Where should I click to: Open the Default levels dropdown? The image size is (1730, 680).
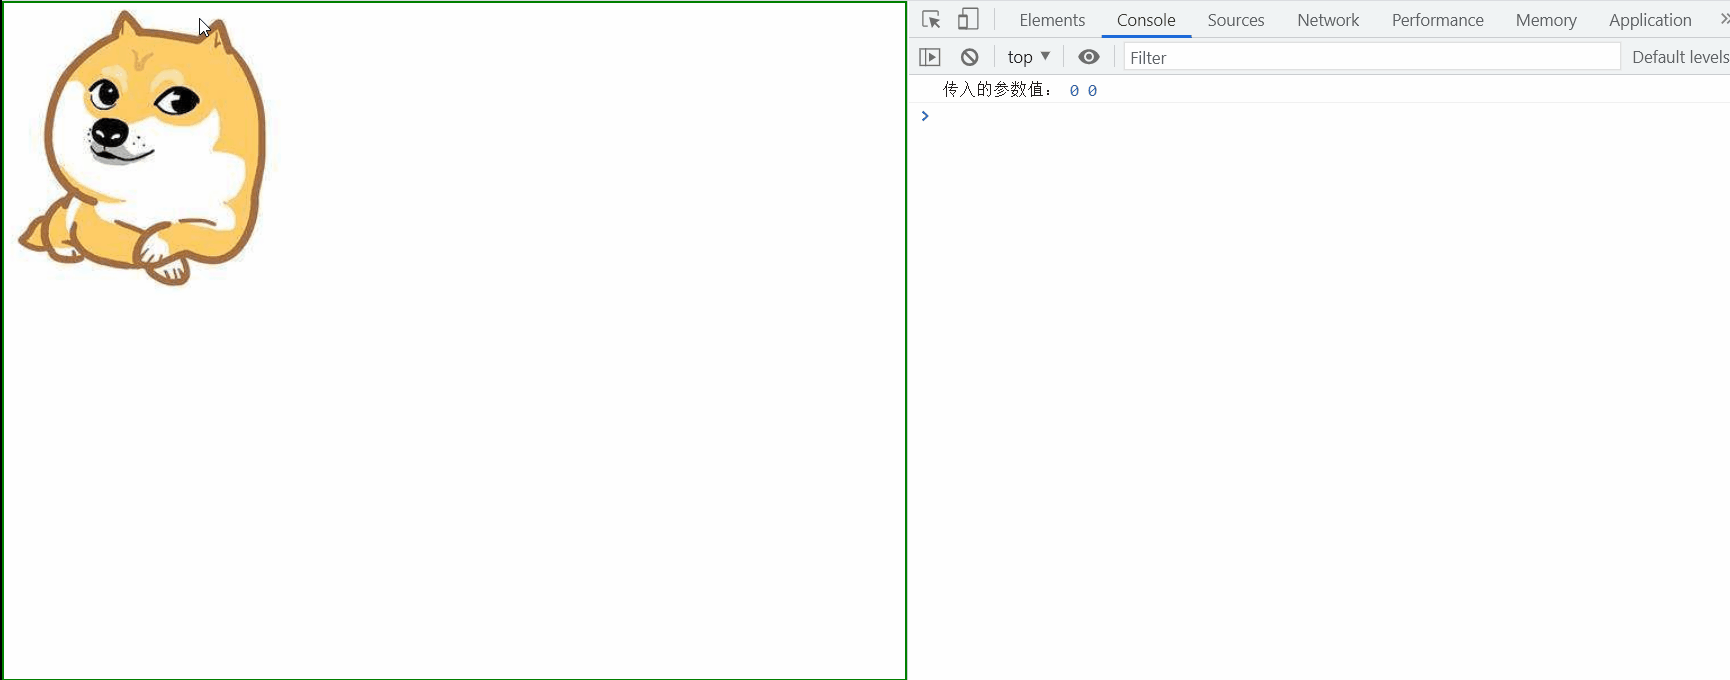[x=1680, y=57]
